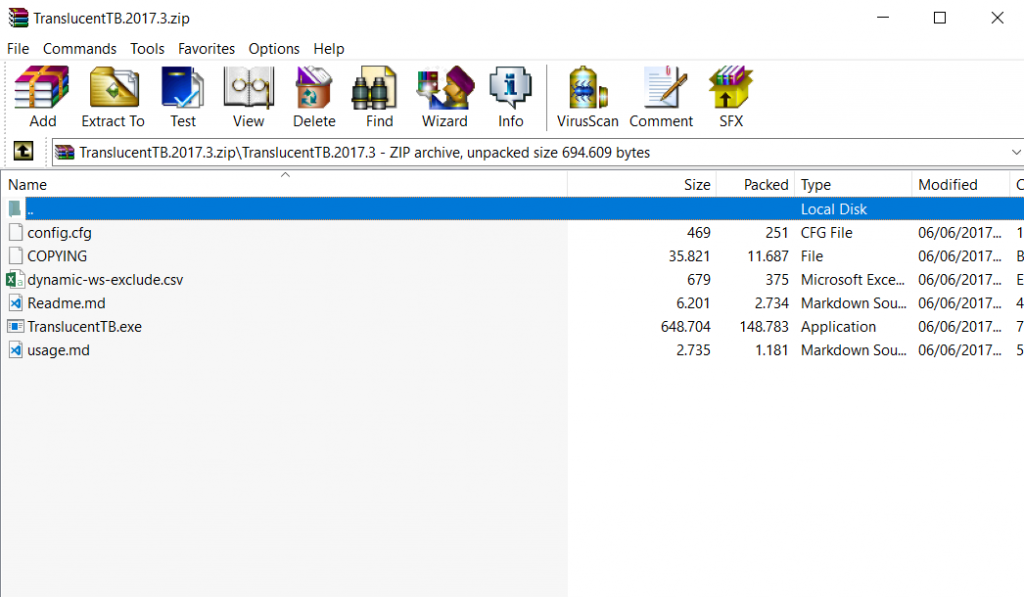The image size is (1024, 597).
Task: Click the parent folder icon in list
Action: [x=15, y=209]
